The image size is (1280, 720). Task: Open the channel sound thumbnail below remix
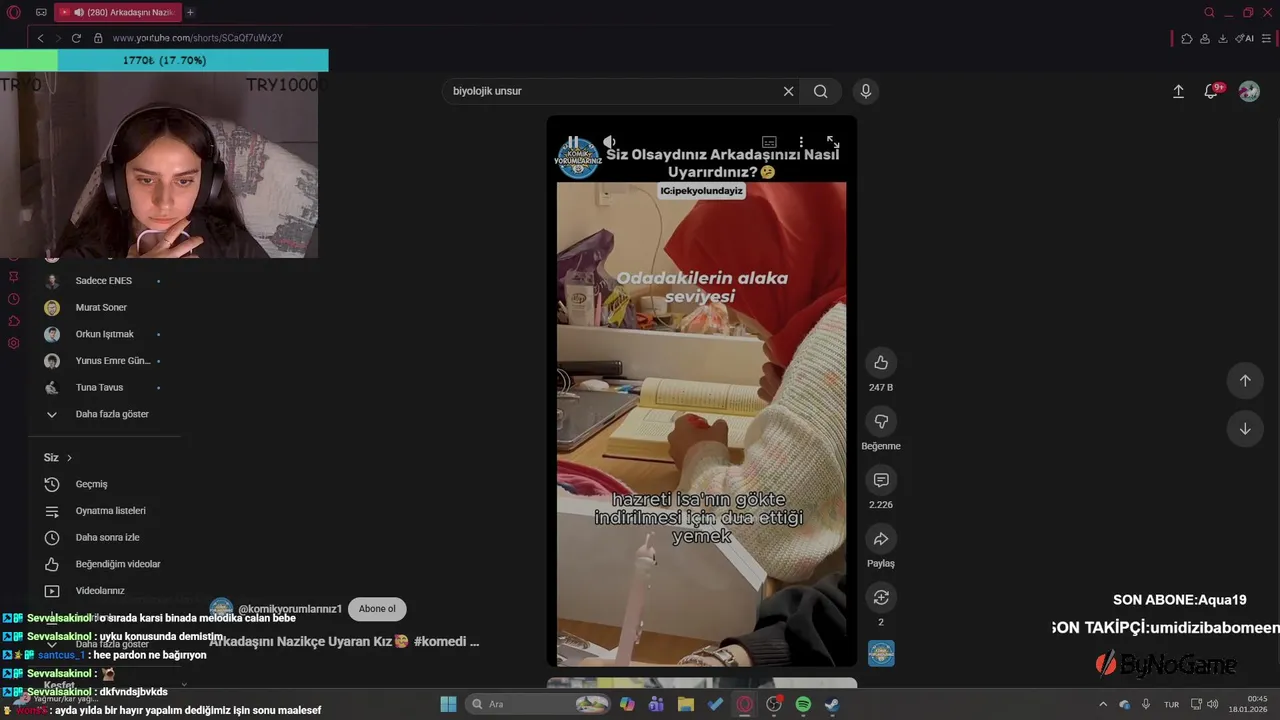coord(881,653)
